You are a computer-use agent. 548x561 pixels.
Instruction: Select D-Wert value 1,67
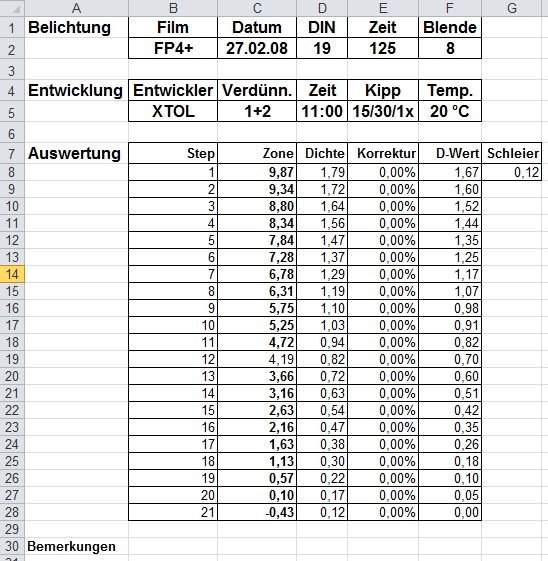tap(450, 172)
